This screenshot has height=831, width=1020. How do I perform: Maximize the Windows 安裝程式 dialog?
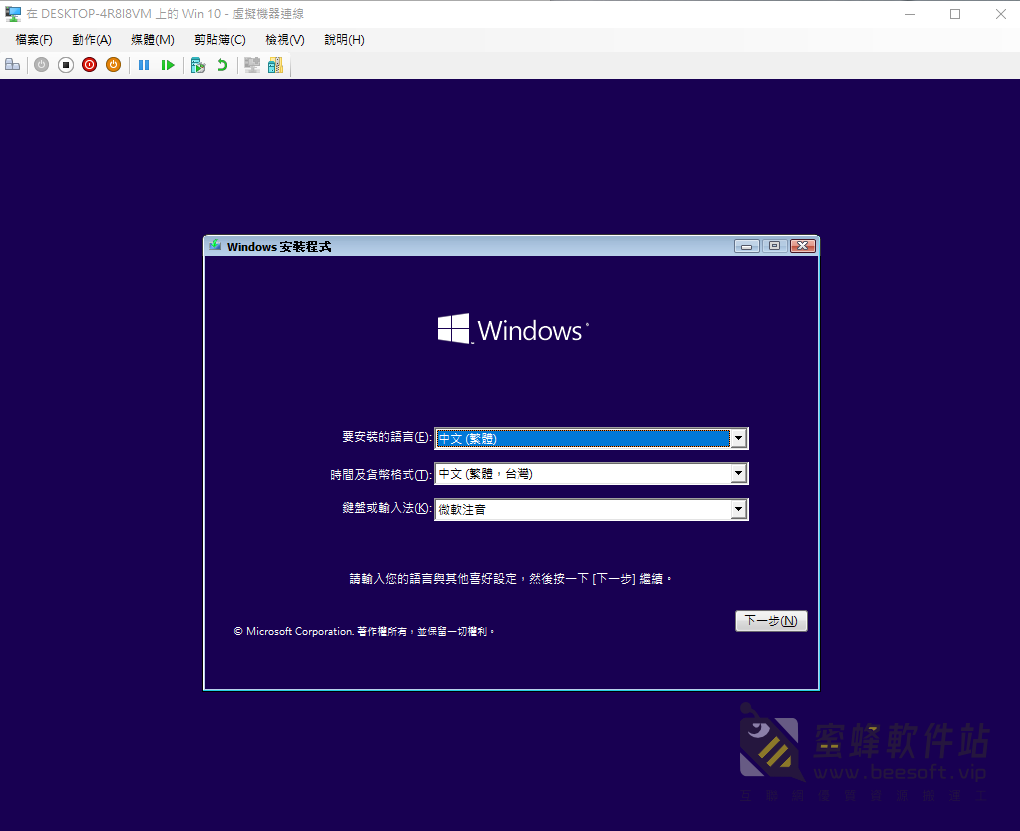click(774, 246)
